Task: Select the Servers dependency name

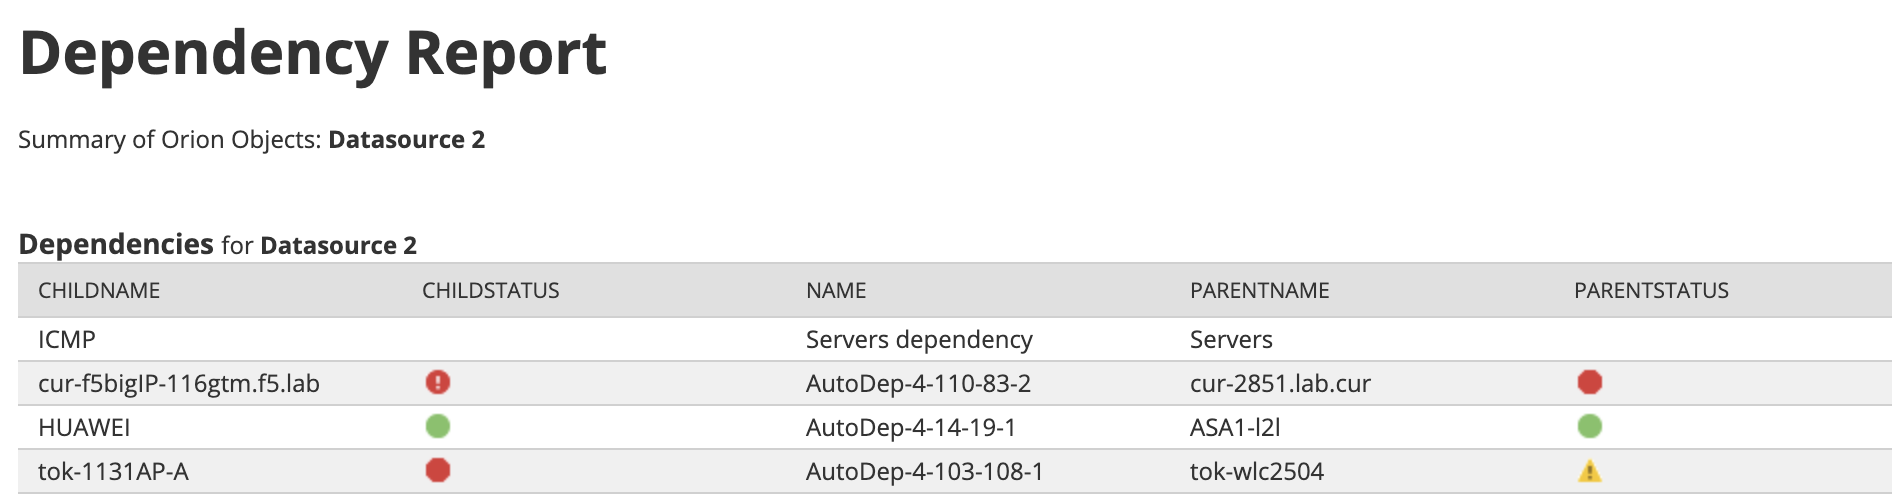Action: click(x=919, y=340)
